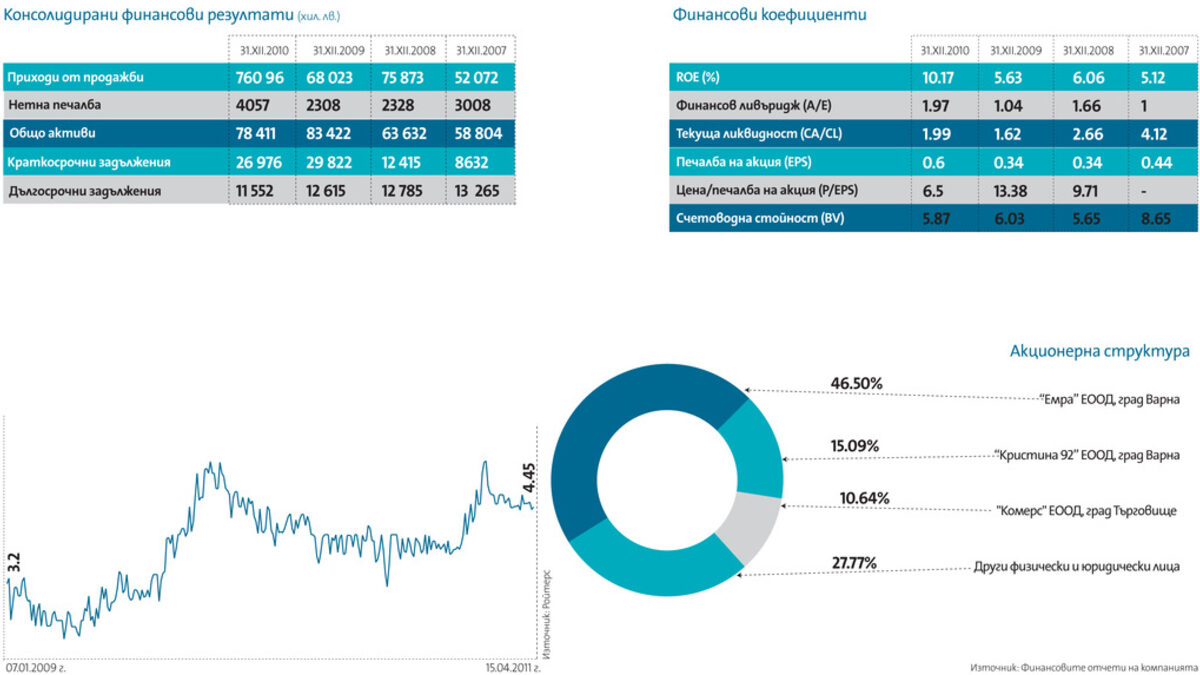Click the ROE value 10.17
1200x675 pixels.
pyautogui.click(x=937, y=77)
